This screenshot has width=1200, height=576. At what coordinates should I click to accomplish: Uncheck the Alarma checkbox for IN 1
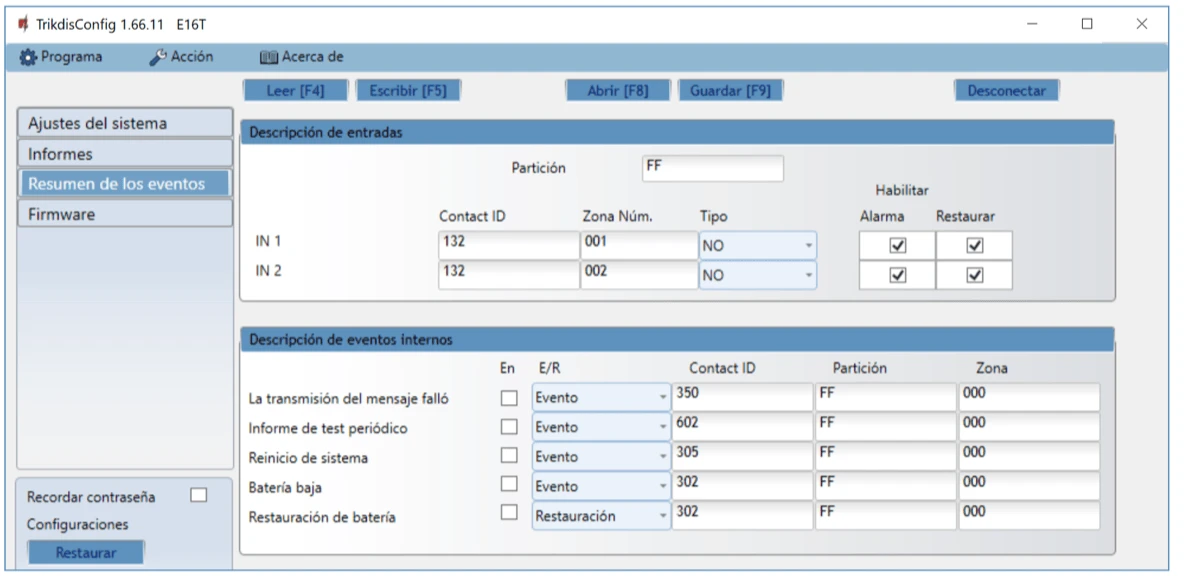tap(898, 246)
